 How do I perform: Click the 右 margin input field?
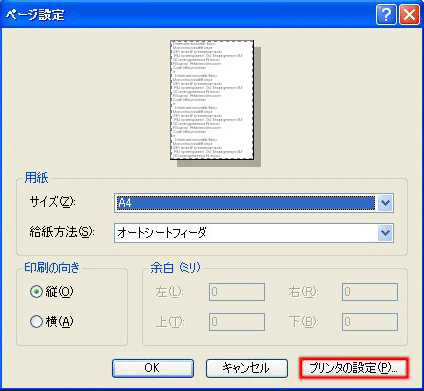370,292
